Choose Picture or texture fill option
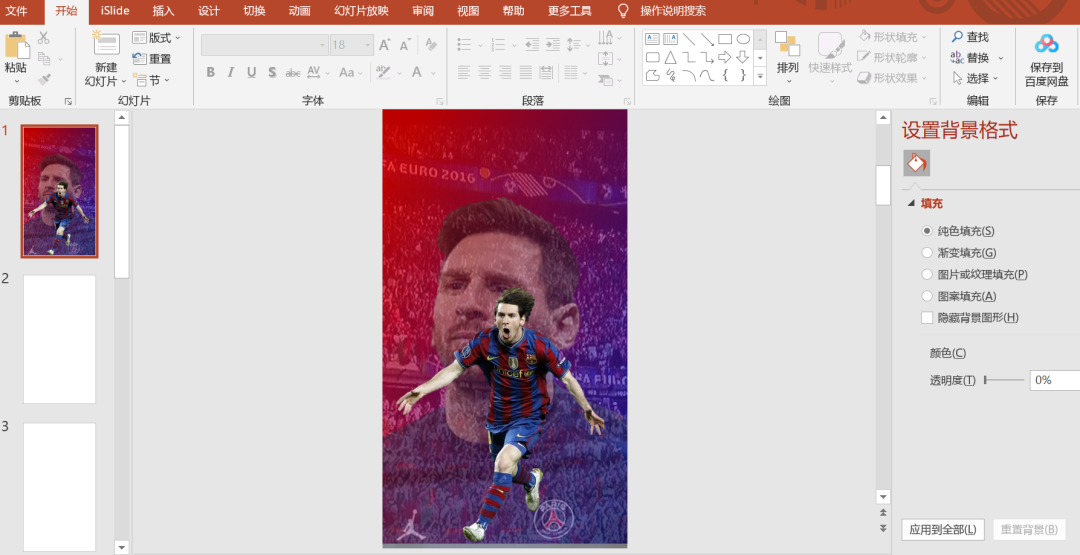 pos(927,274)
